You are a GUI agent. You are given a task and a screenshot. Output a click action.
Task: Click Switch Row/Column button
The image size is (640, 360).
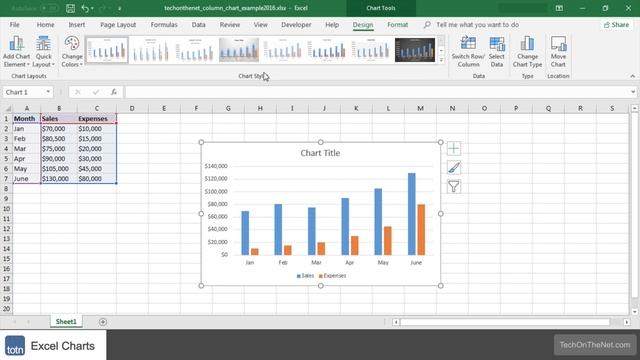(x=468, y=51)
